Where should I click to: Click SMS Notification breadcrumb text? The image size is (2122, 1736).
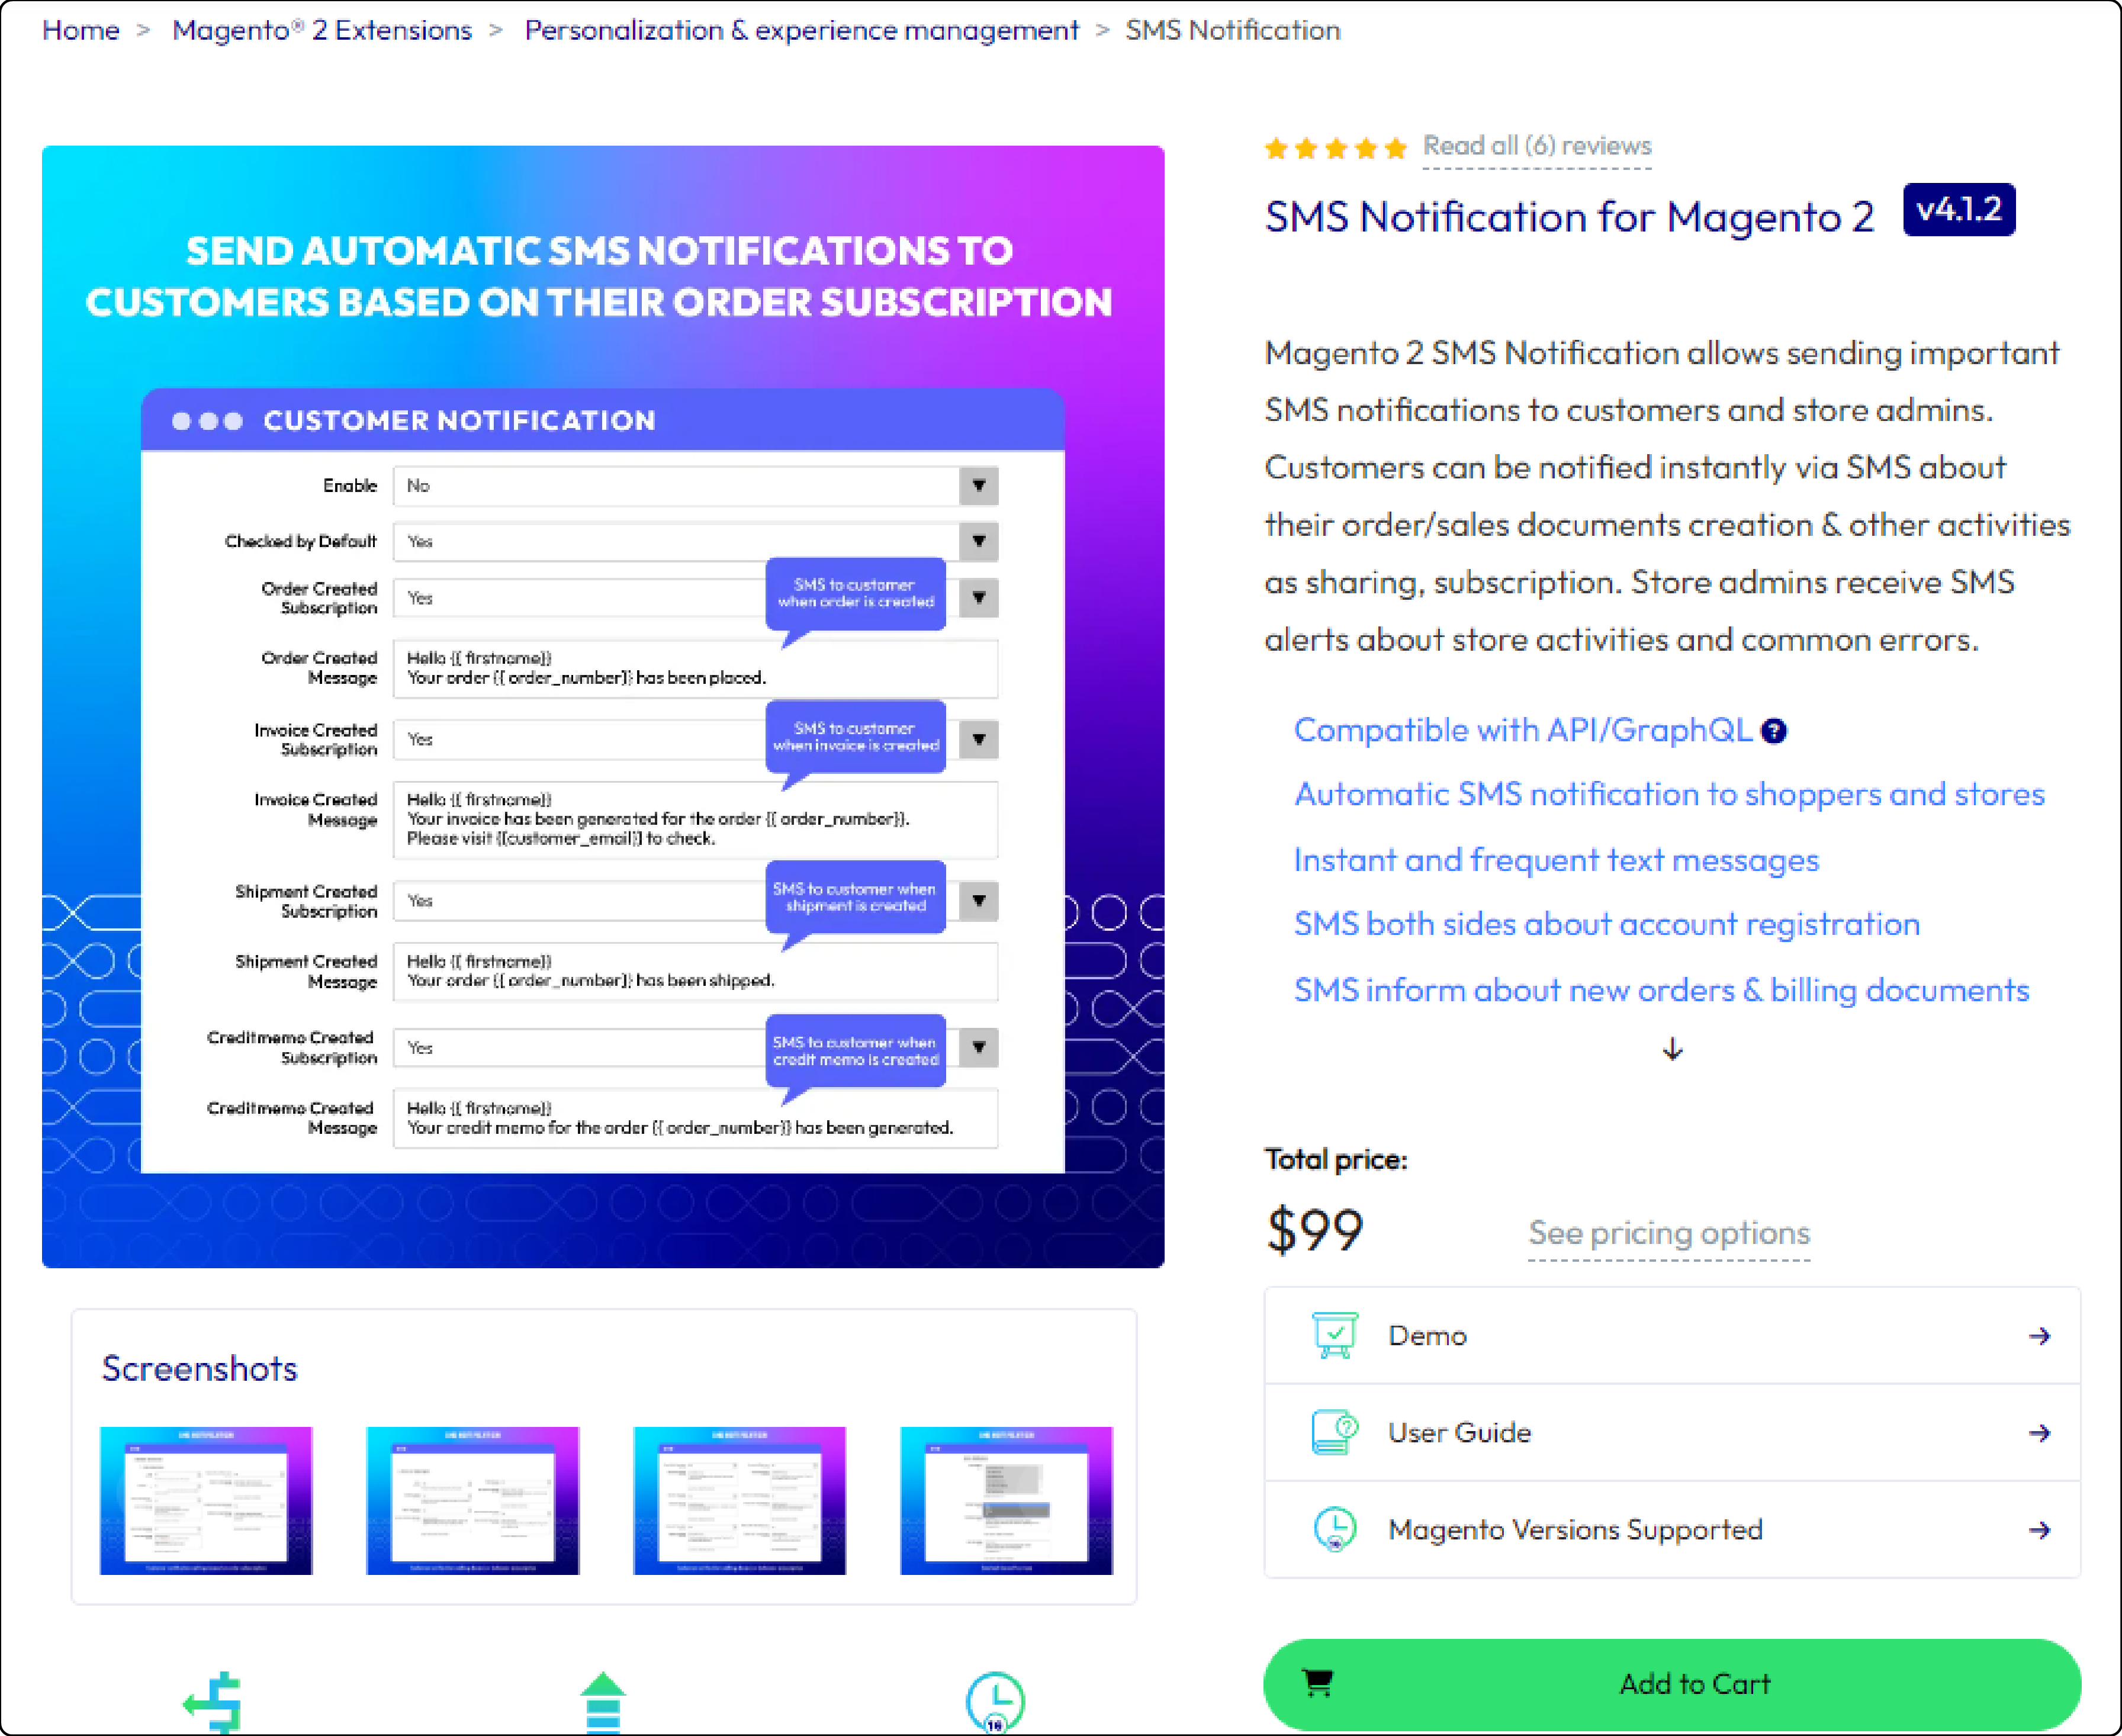pos(1233,30)
